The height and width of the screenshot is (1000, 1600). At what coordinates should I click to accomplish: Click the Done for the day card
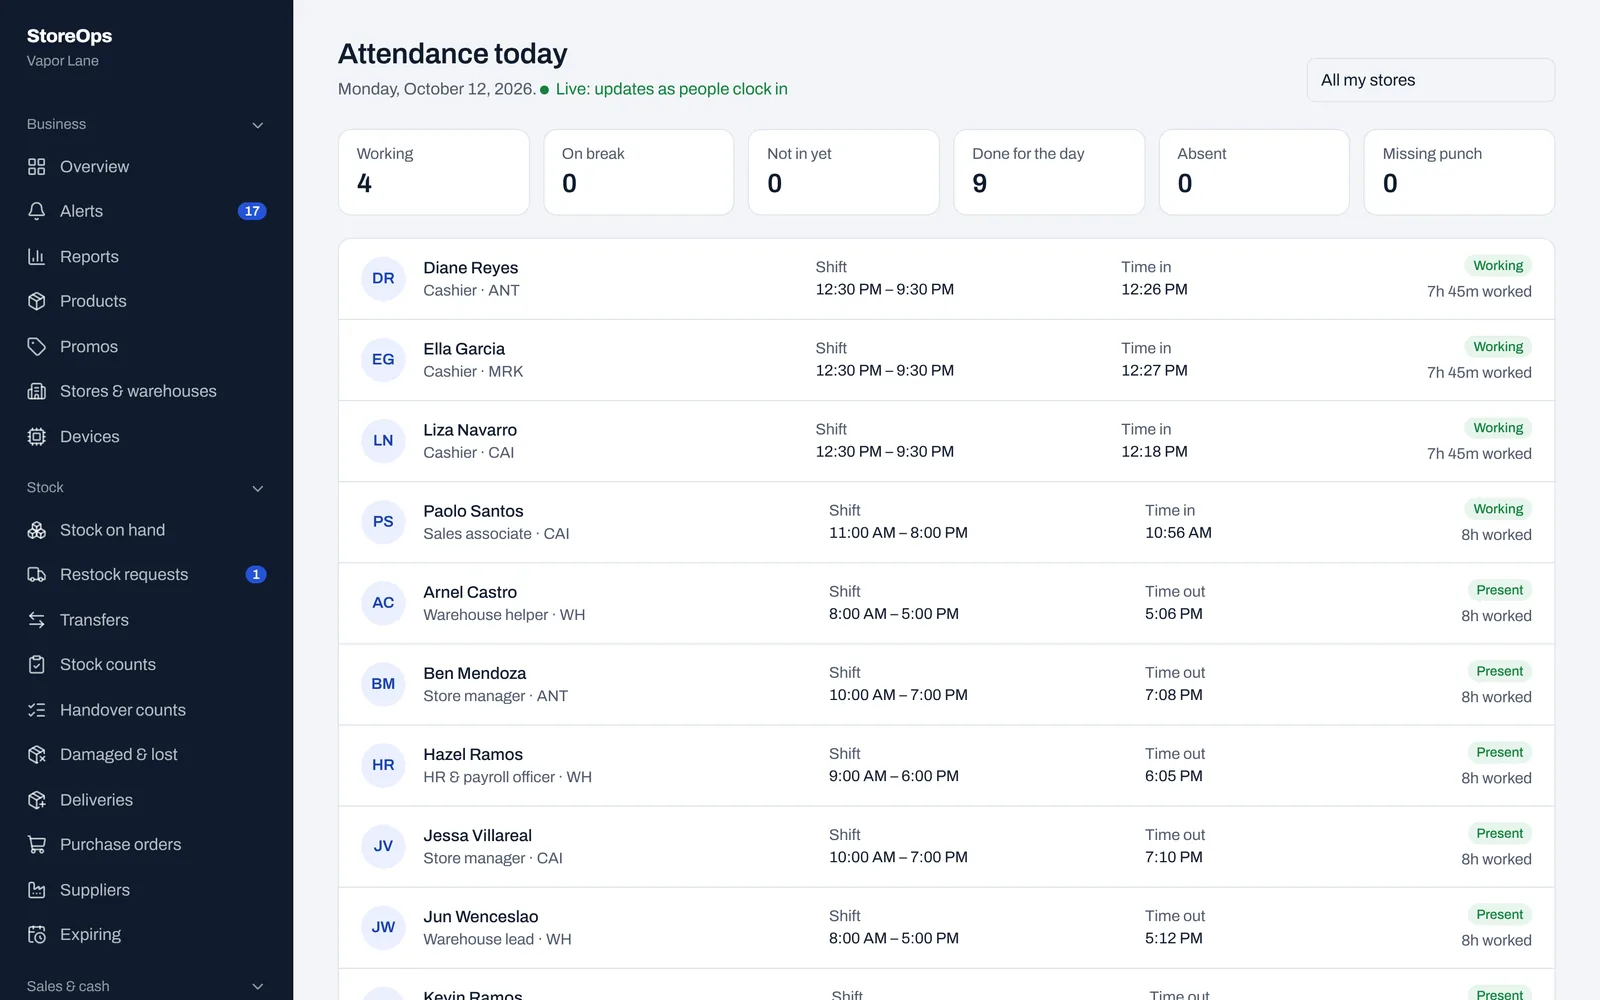(x=1049, y=172)
